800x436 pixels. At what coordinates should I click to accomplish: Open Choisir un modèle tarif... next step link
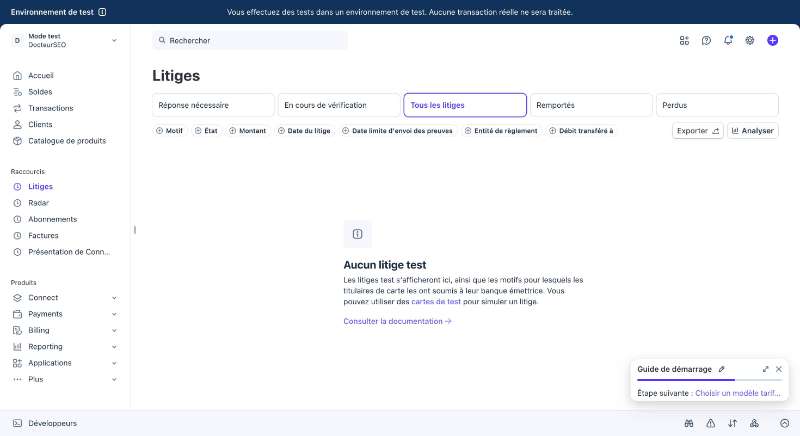[x=738, y=393]
